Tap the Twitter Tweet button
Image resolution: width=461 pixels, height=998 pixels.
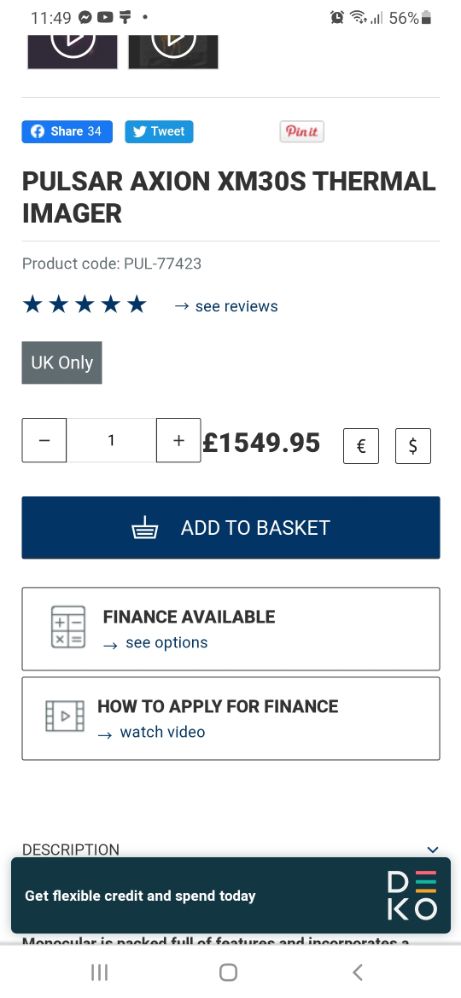click(x=159, y=132)
